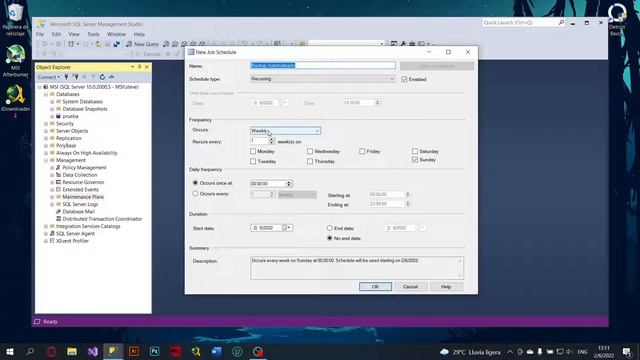Click the Database Mail node
The width and height of the screenshot is (640, 360).
click(78, 211)
